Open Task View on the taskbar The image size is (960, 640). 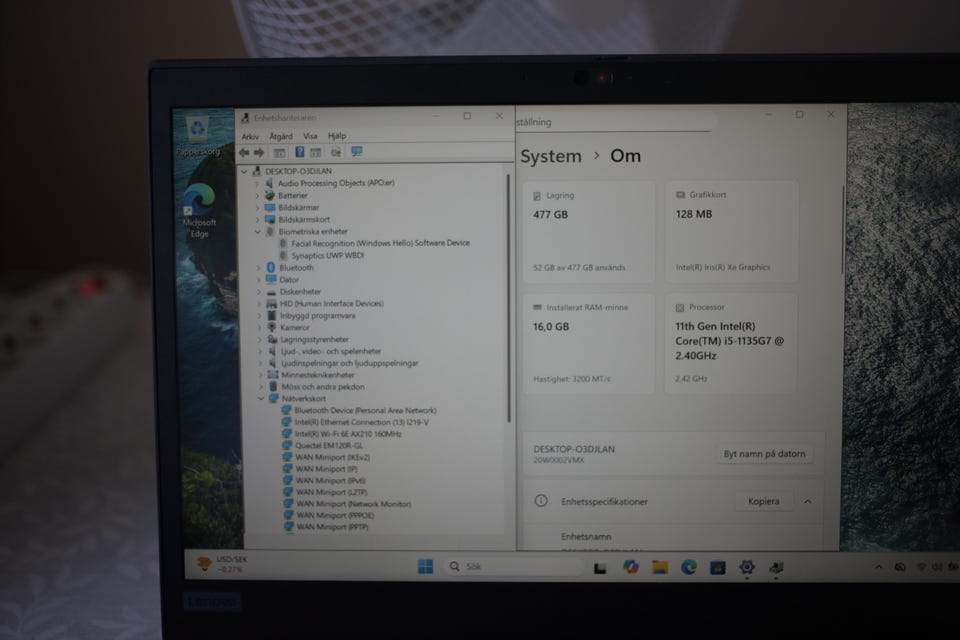pyautogui.click(x=600, y=568)
